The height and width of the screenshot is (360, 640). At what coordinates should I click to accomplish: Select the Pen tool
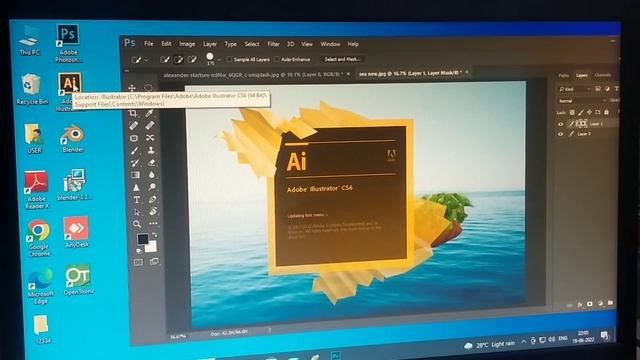point(152,199)
